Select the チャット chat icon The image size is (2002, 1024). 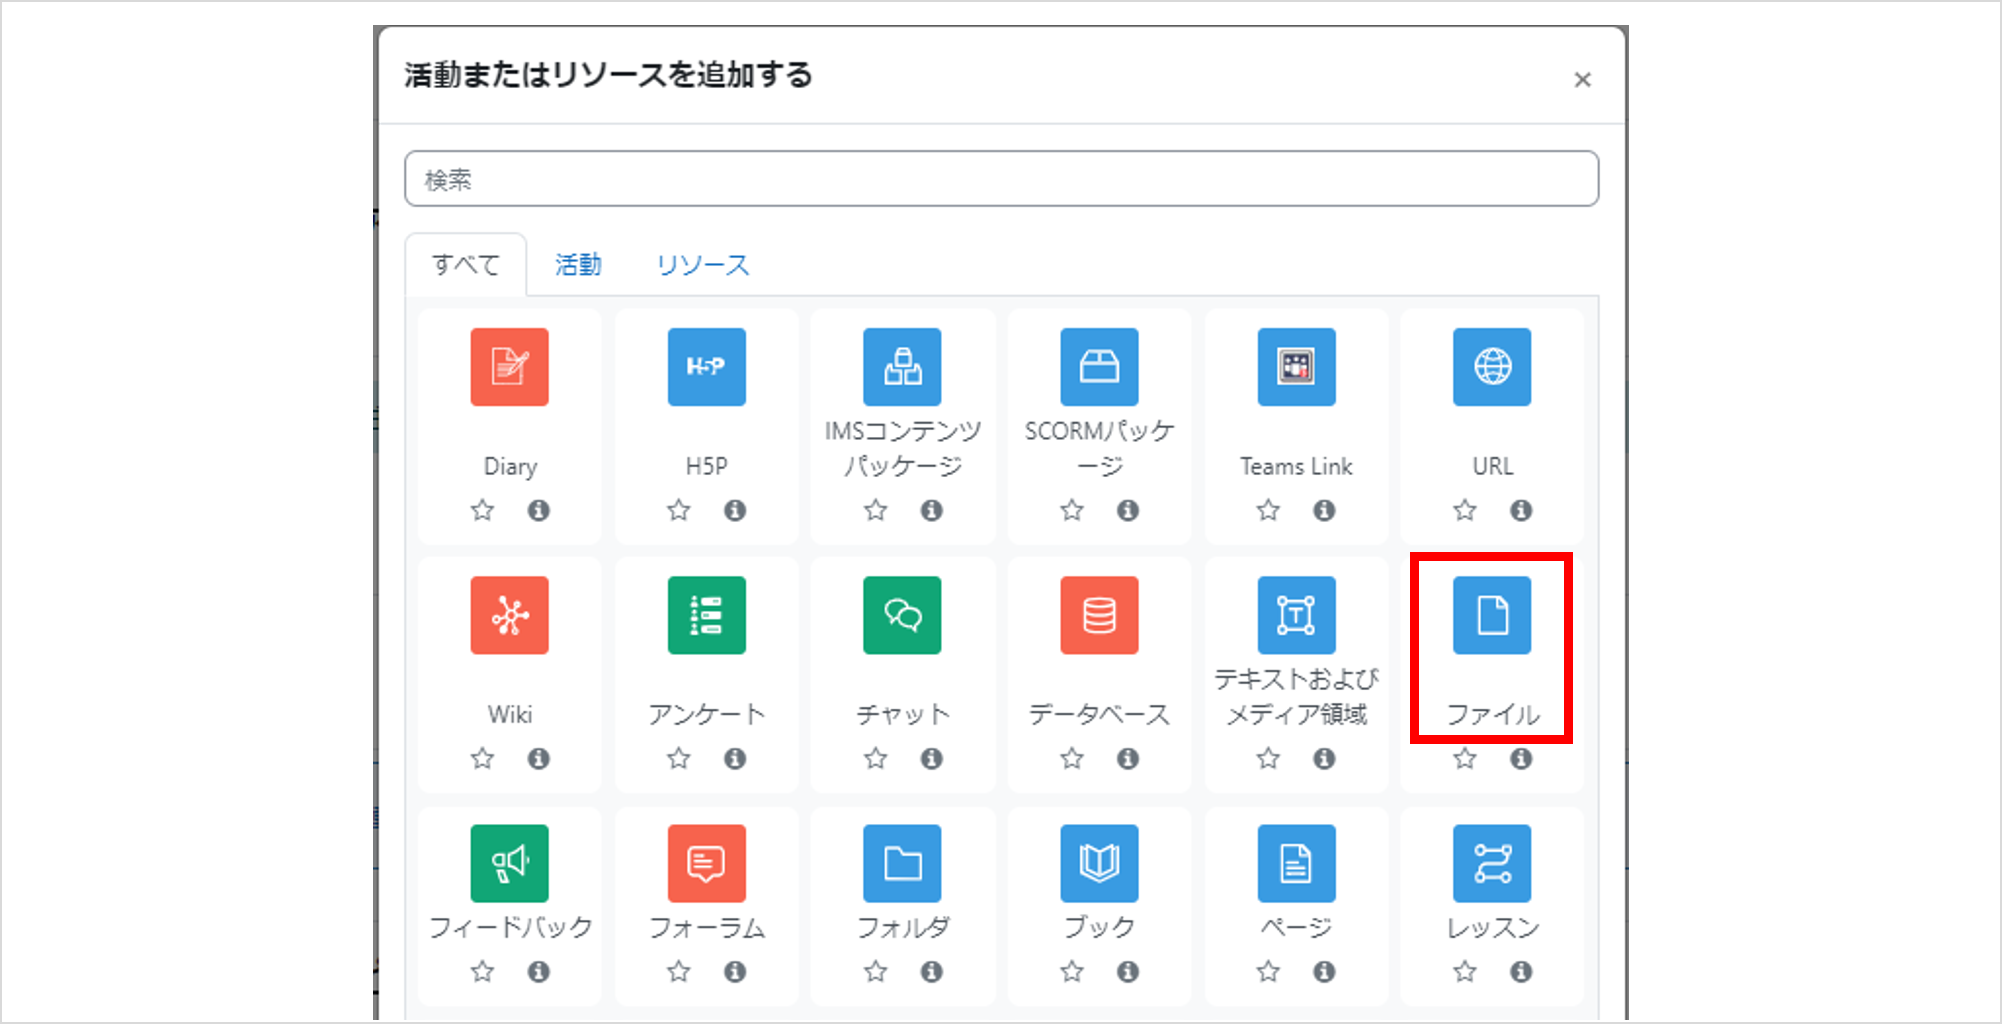click(x=902, y=615)
